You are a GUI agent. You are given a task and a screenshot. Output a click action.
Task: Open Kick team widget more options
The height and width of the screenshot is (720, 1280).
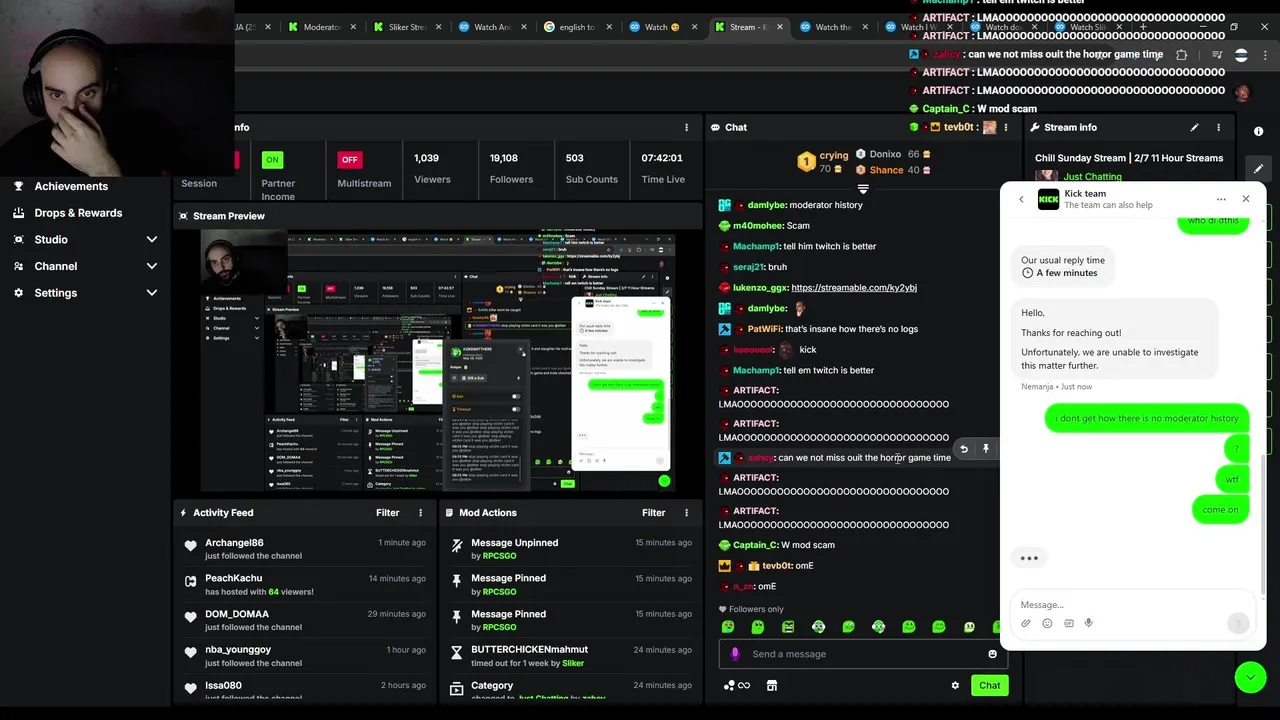pyautogui.click(x=1221, y=199)
